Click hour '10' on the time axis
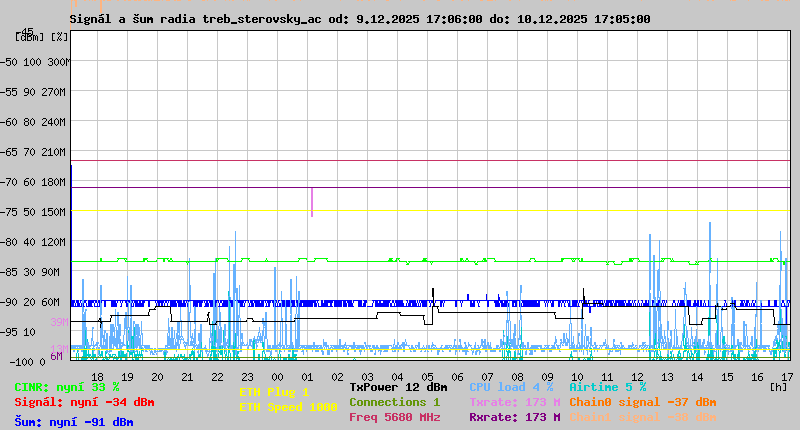The height and width of the screenshot is (430, 800). pos(577,377)
